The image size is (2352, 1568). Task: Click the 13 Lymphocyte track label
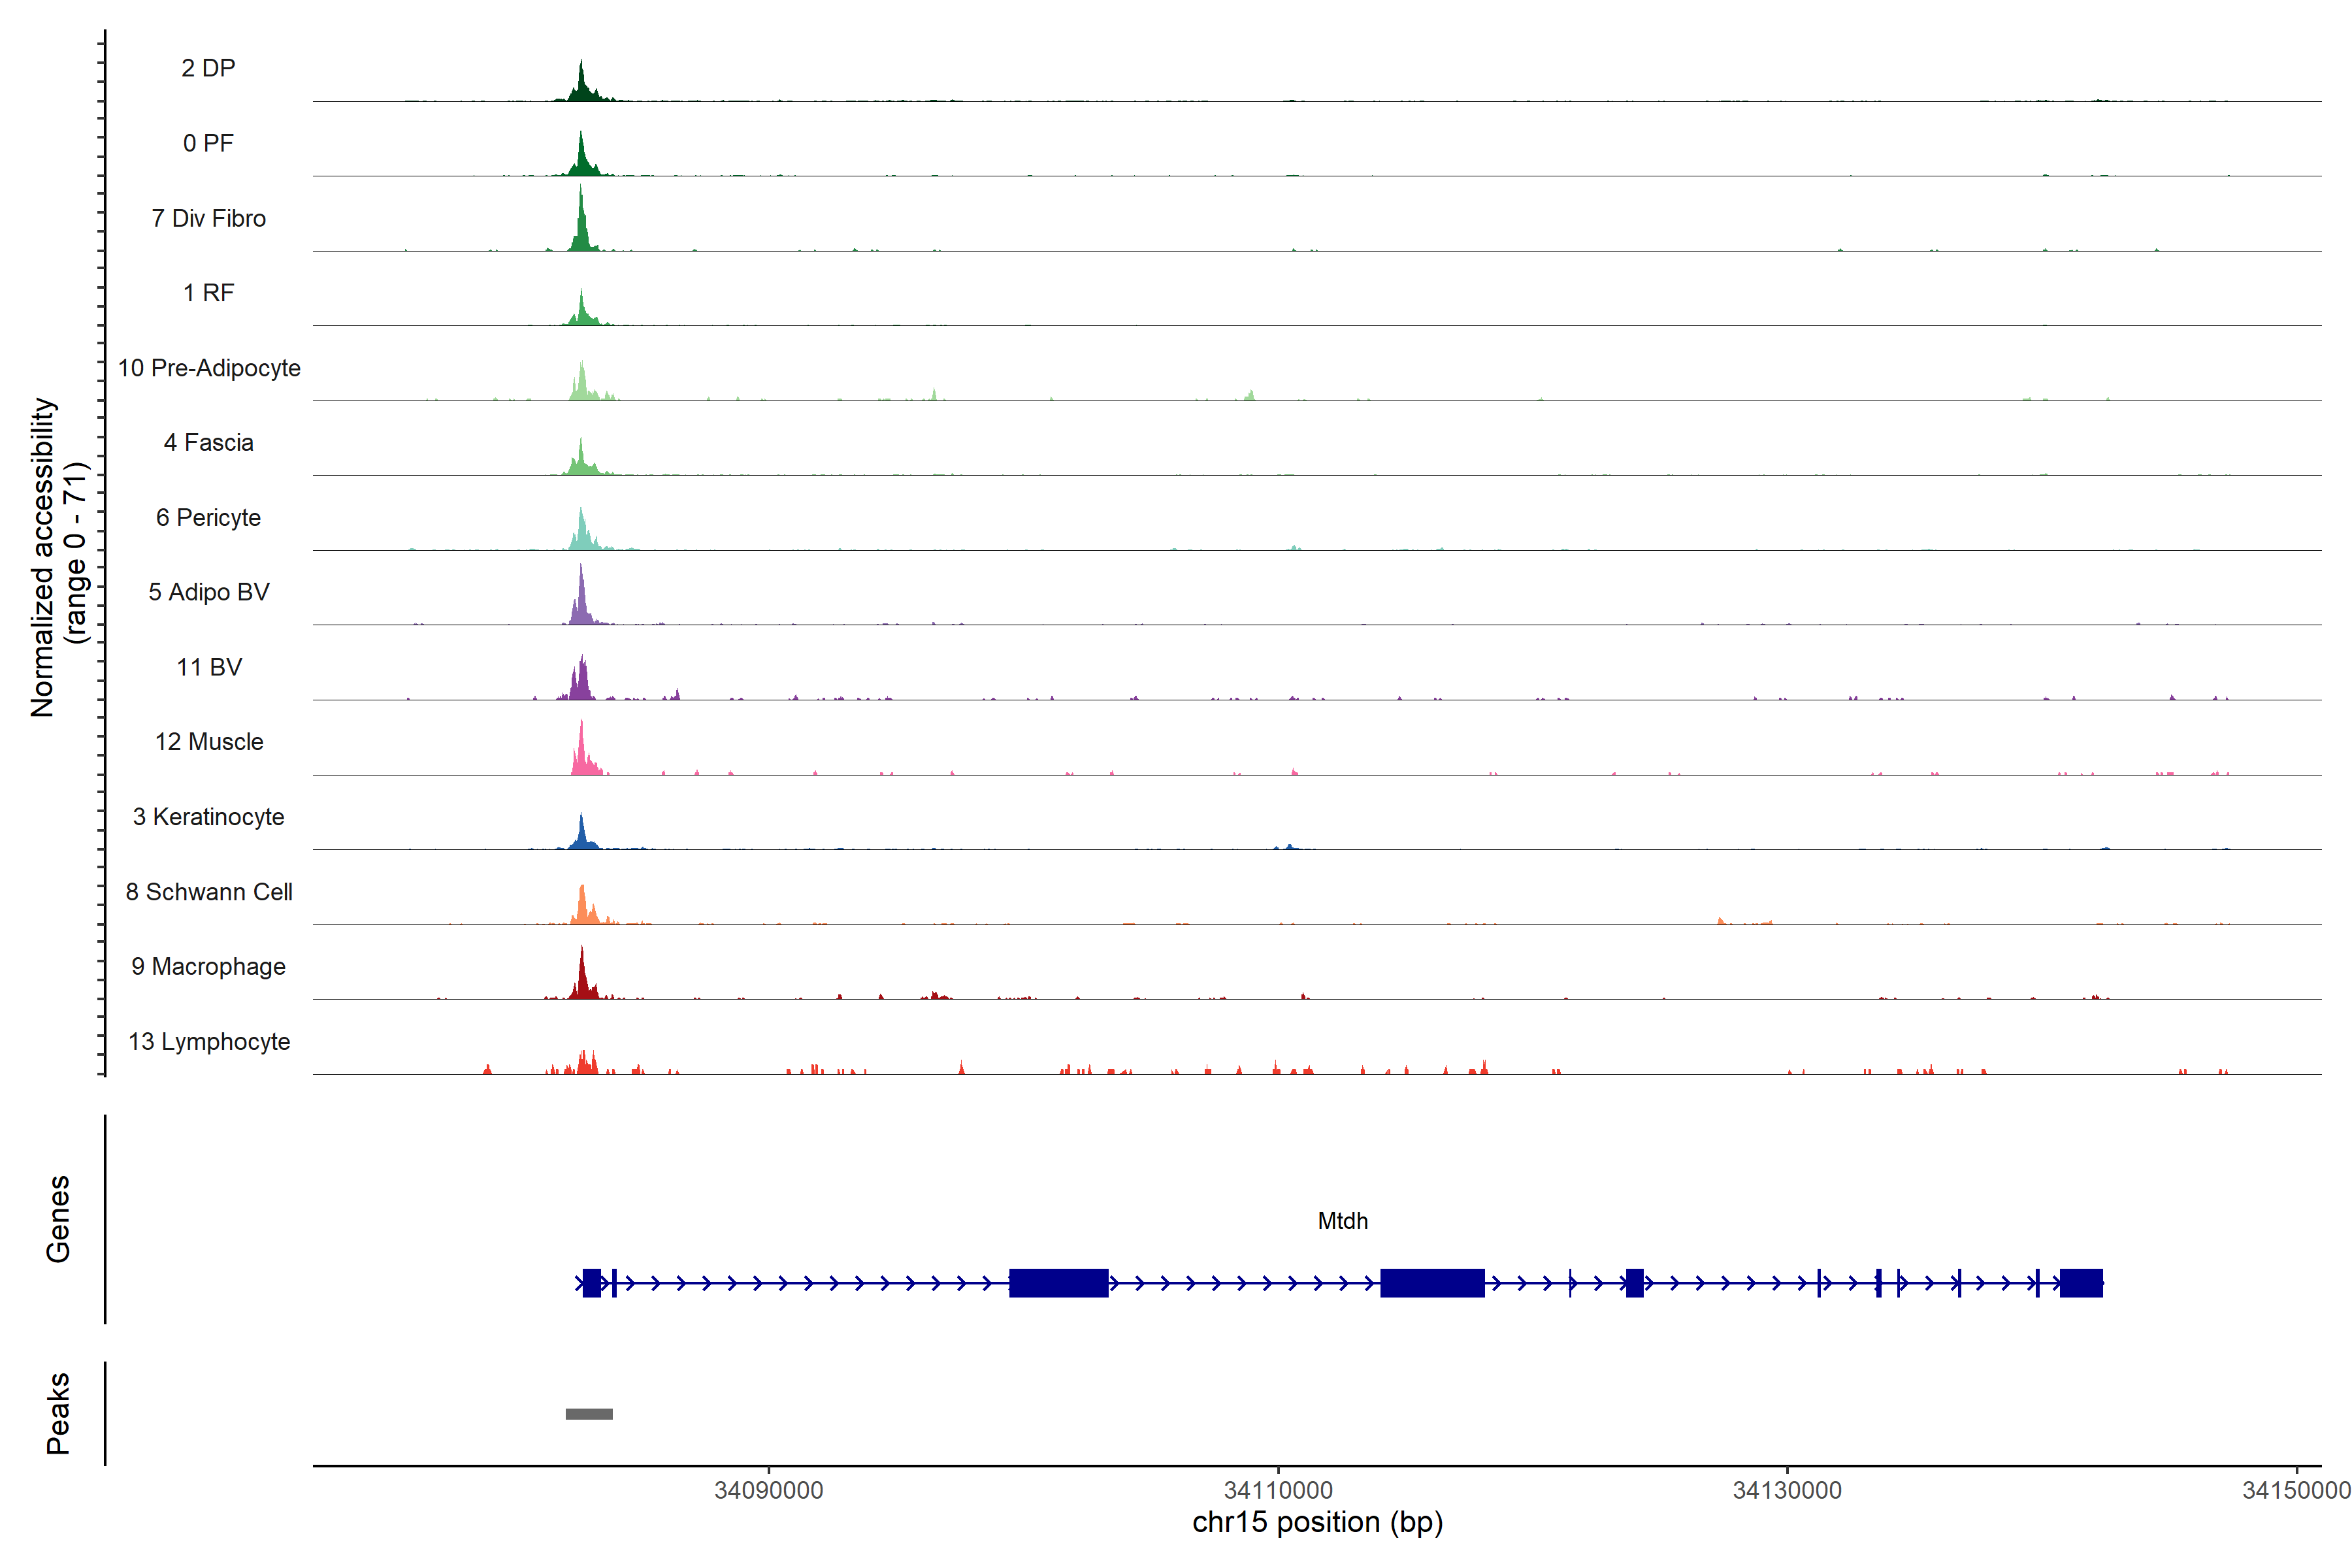pos(209,1041)
